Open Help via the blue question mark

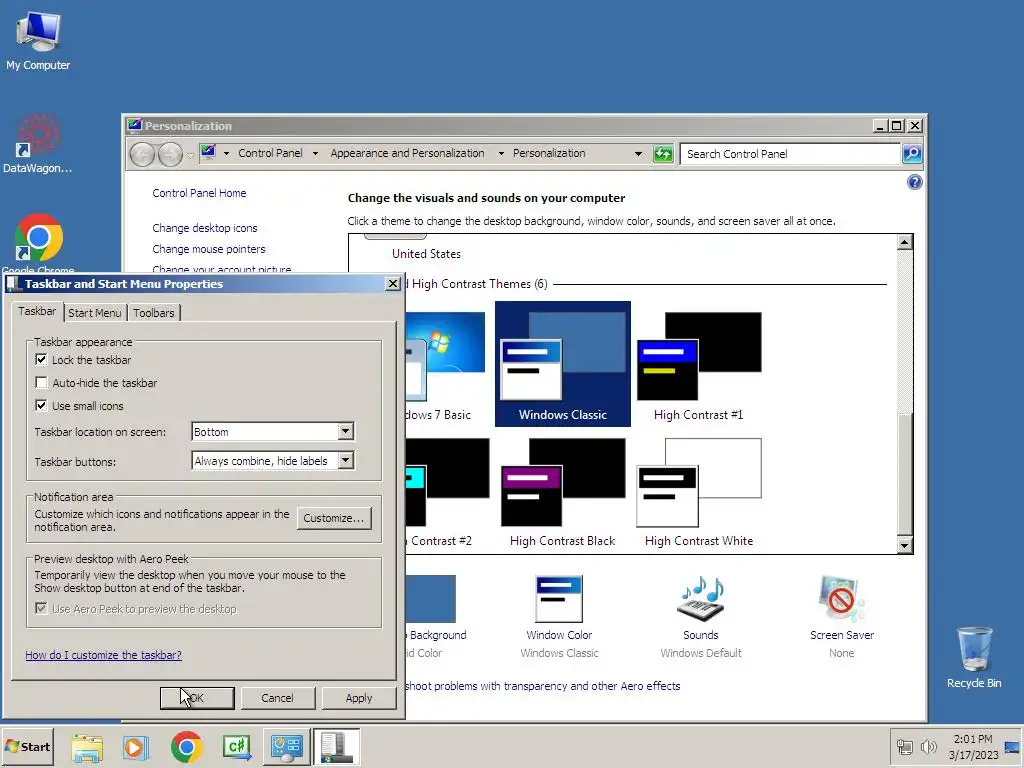(x=914, y=182)
